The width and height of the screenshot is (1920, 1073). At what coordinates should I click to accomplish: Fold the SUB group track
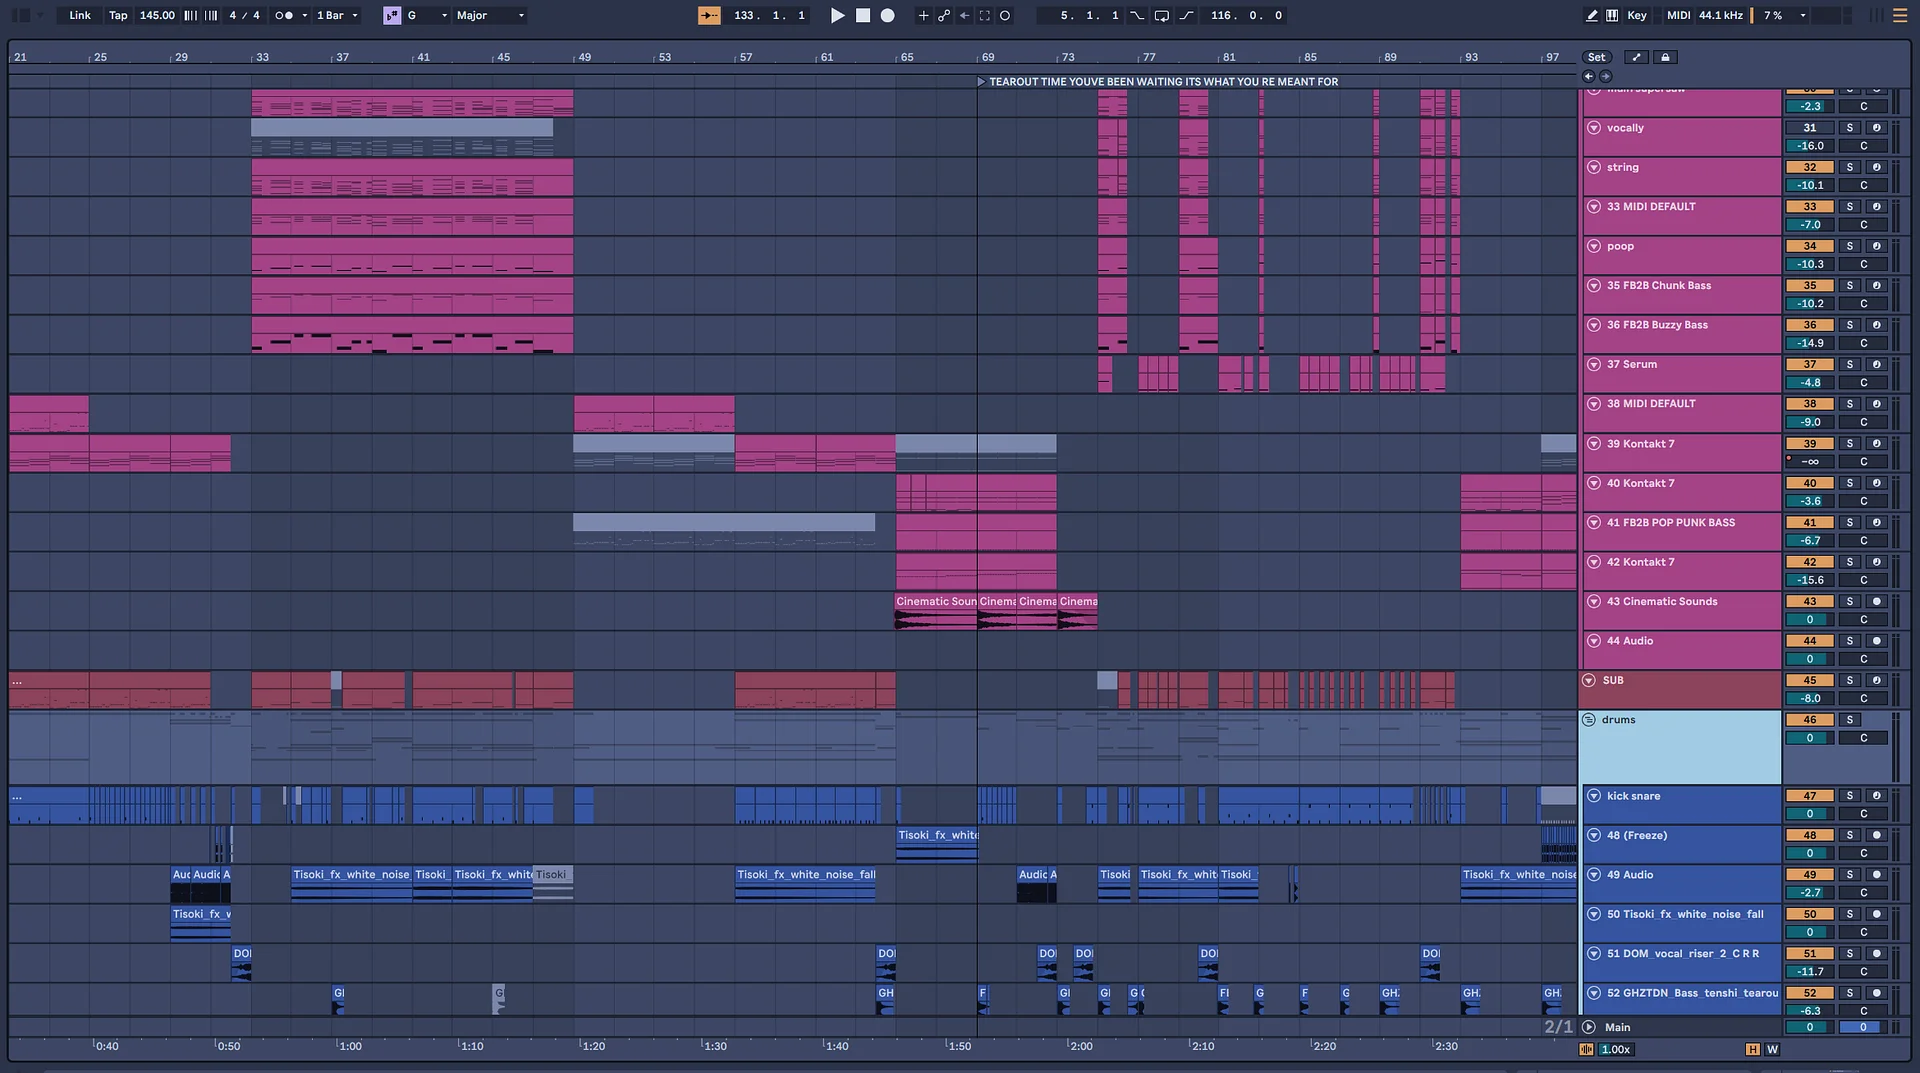coord(1589,680)
